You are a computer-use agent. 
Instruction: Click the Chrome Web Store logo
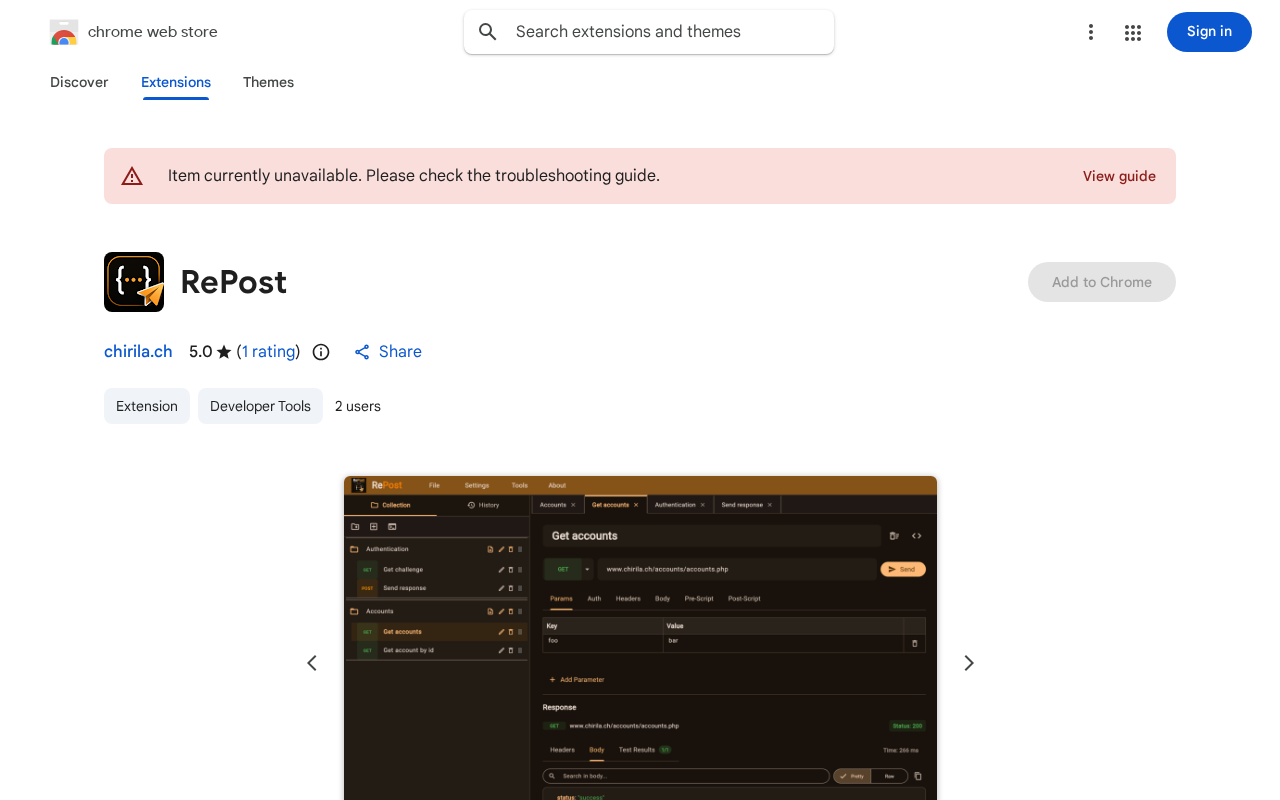(x=64, y=32)
